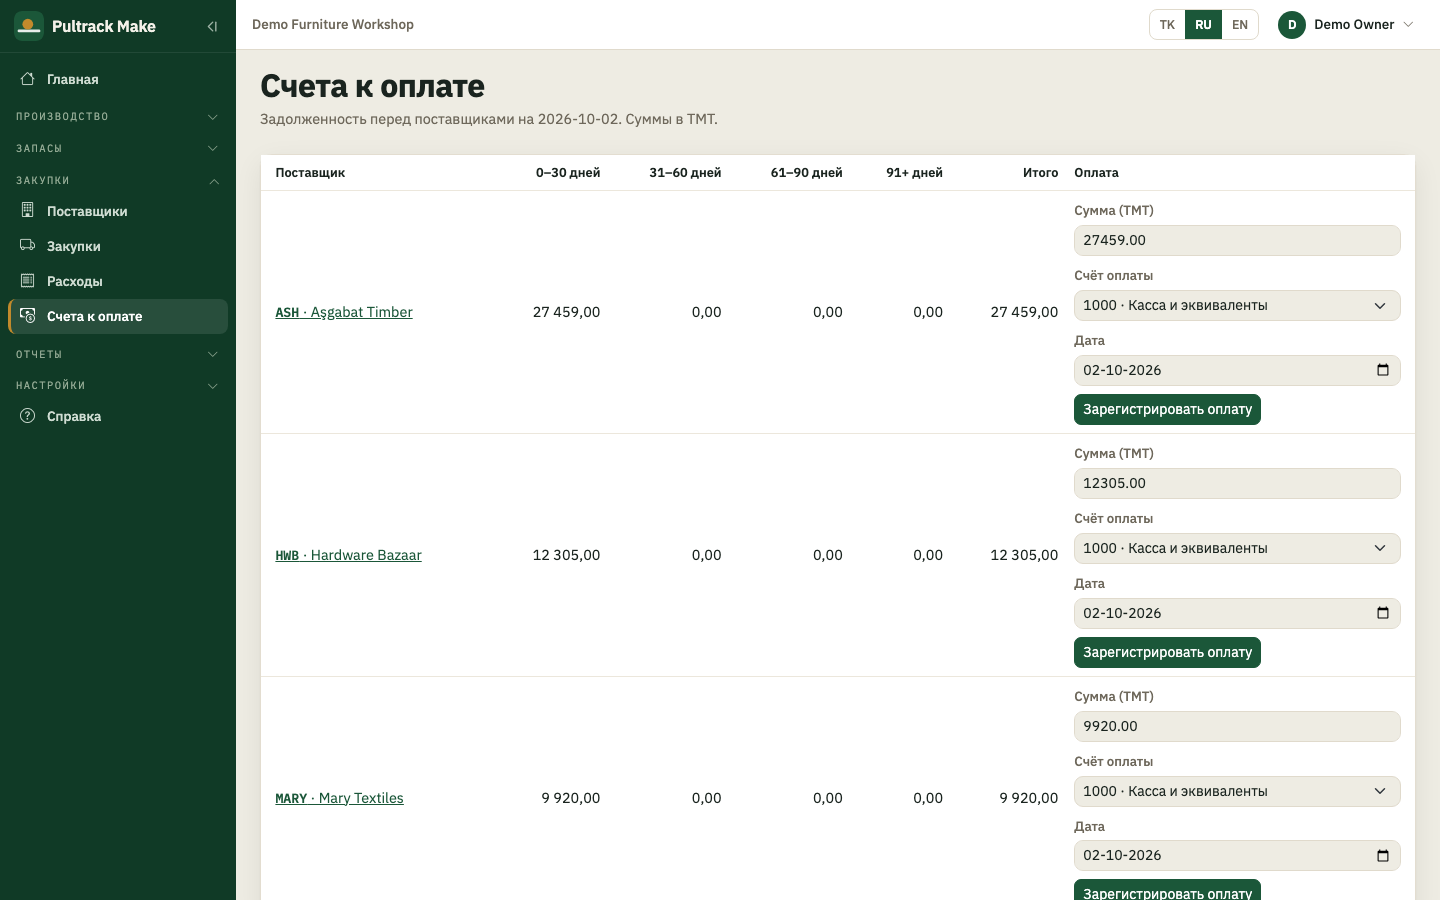This screenshot has height=900, width=1440.
Task: Open date picker calendar for Hardware Bazaar
Action: (x=1383, y=613)
